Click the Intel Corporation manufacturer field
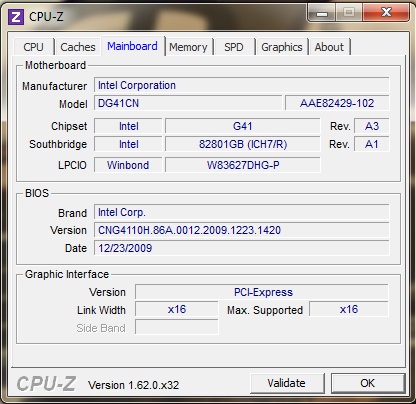 pos(242,85)
